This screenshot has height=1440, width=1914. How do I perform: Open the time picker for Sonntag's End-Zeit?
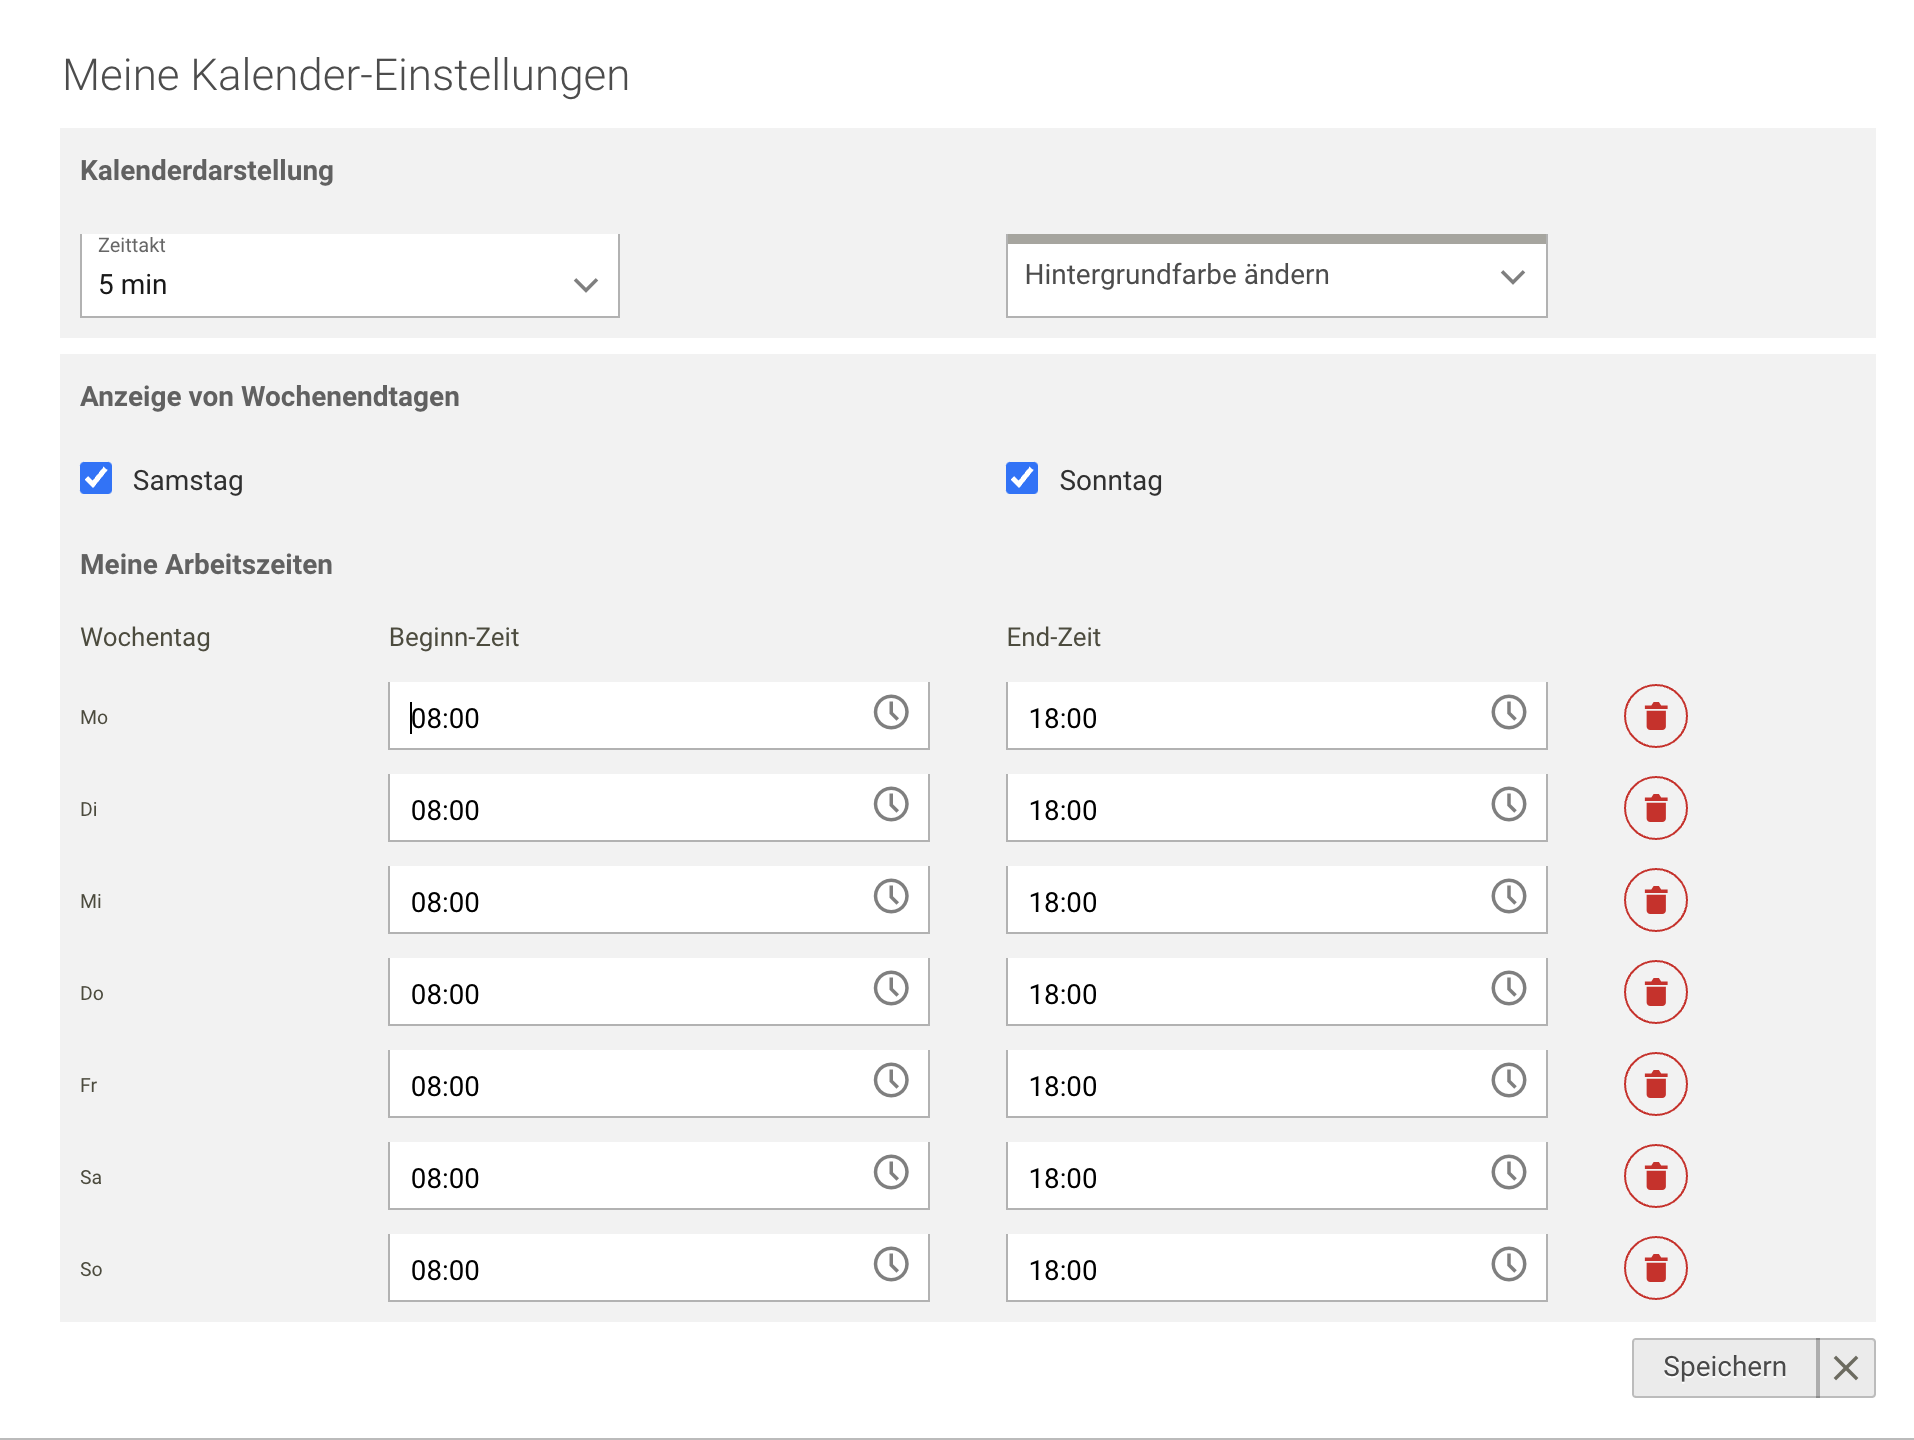tap(1508, 1266)
